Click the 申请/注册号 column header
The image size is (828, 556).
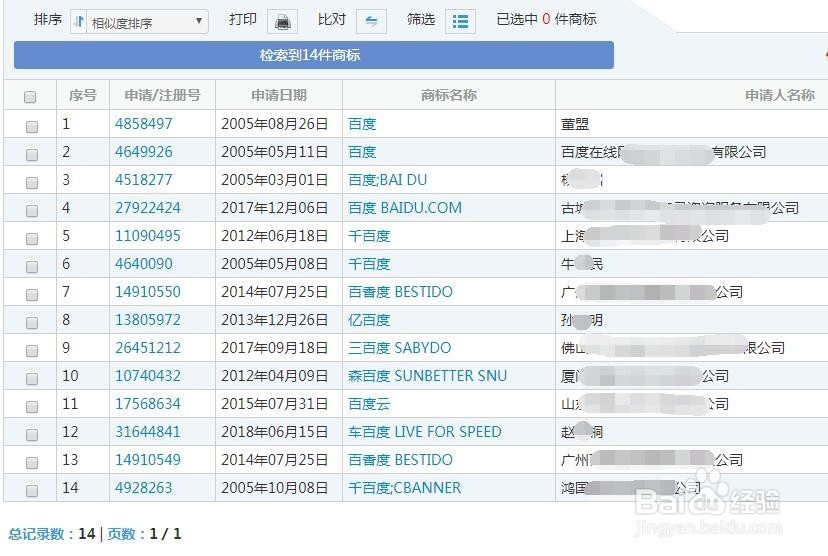point(163,95)
